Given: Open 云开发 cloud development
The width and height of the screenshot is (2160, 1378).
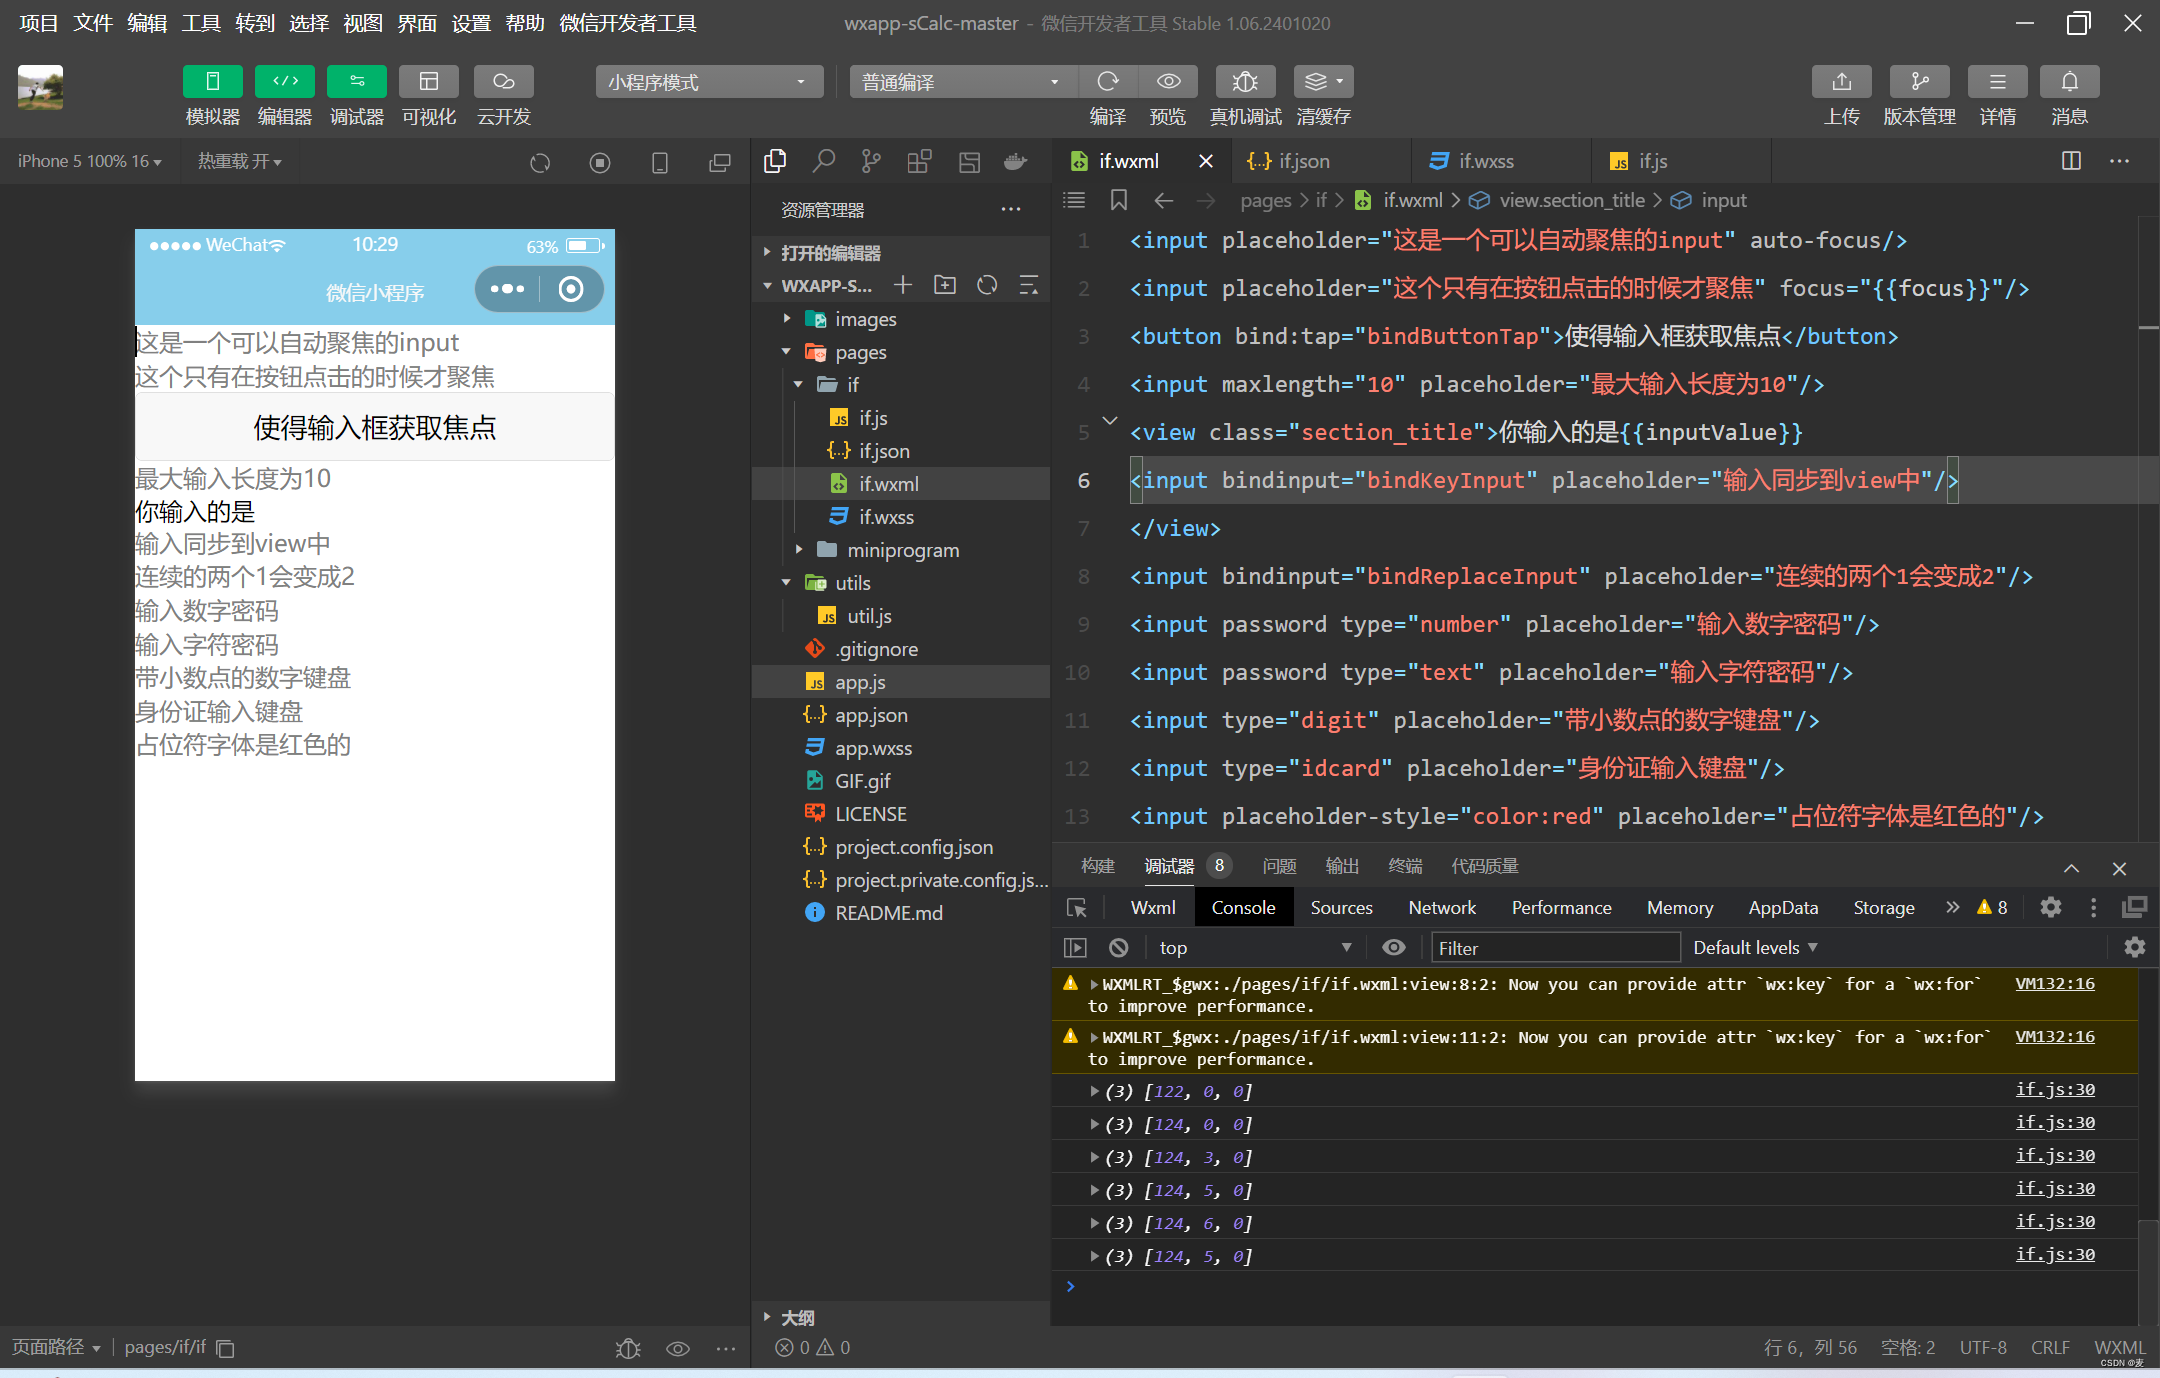Looking at the screenshot, I should pyautogui.click(x=503, y=81).
